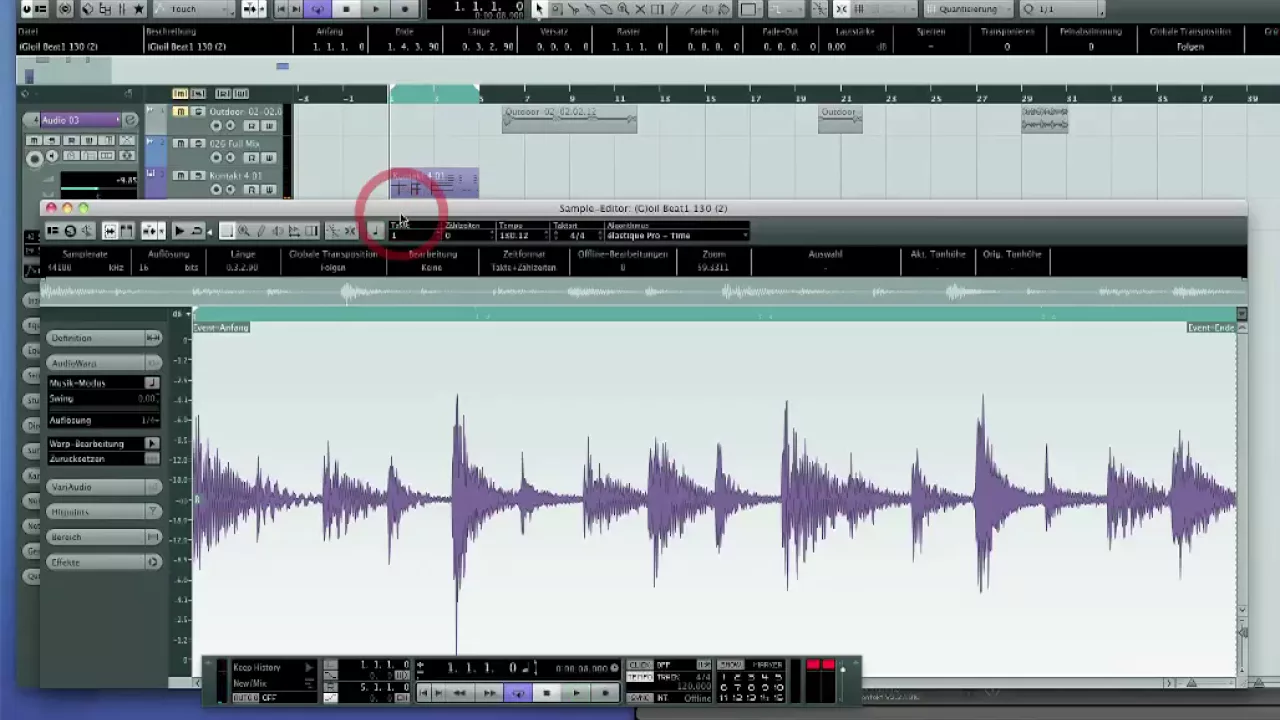Viewport: 1280px width, 720px height.
Task: Toggle the Cycle button in main toolbar
Action: [318, 9]
